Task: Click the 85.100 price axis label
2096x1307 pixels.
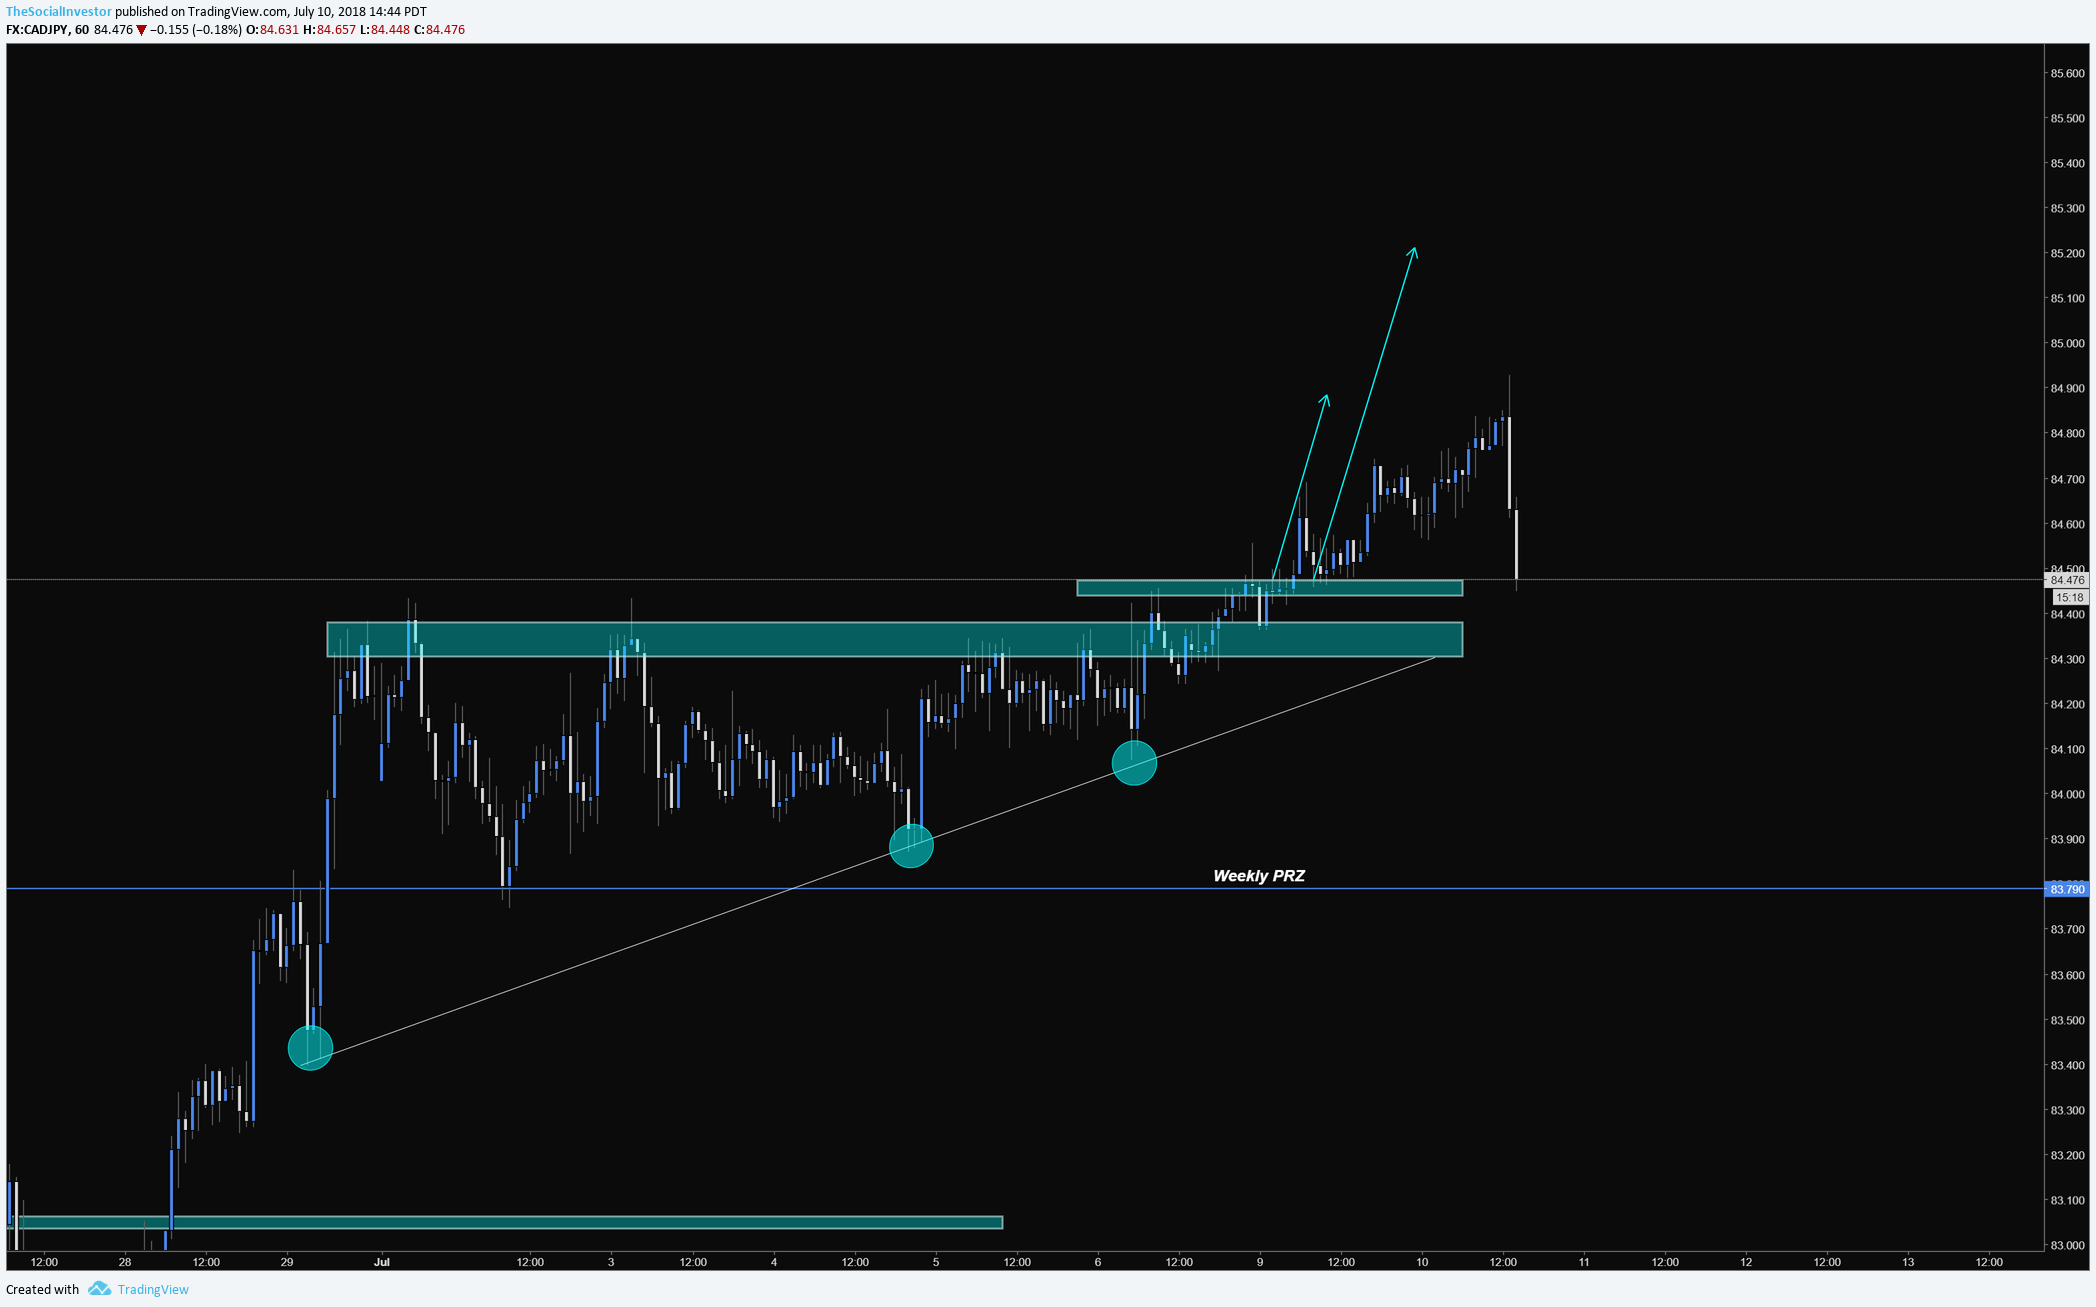Action: coord(2067,299)
